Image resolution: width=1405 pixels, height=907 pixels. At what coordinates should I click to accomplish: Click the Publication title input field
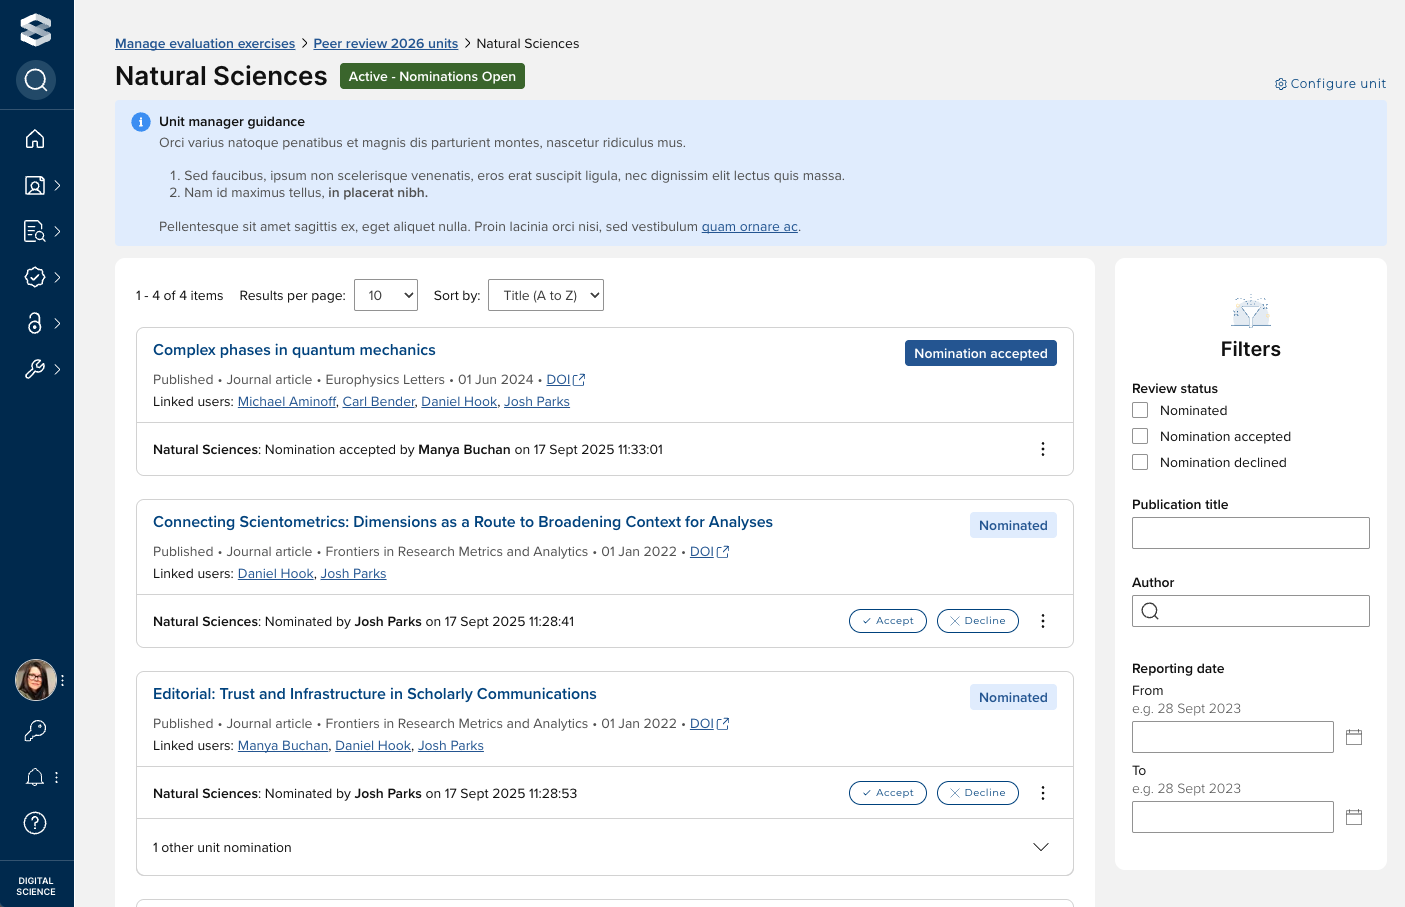pos(1250,533)
